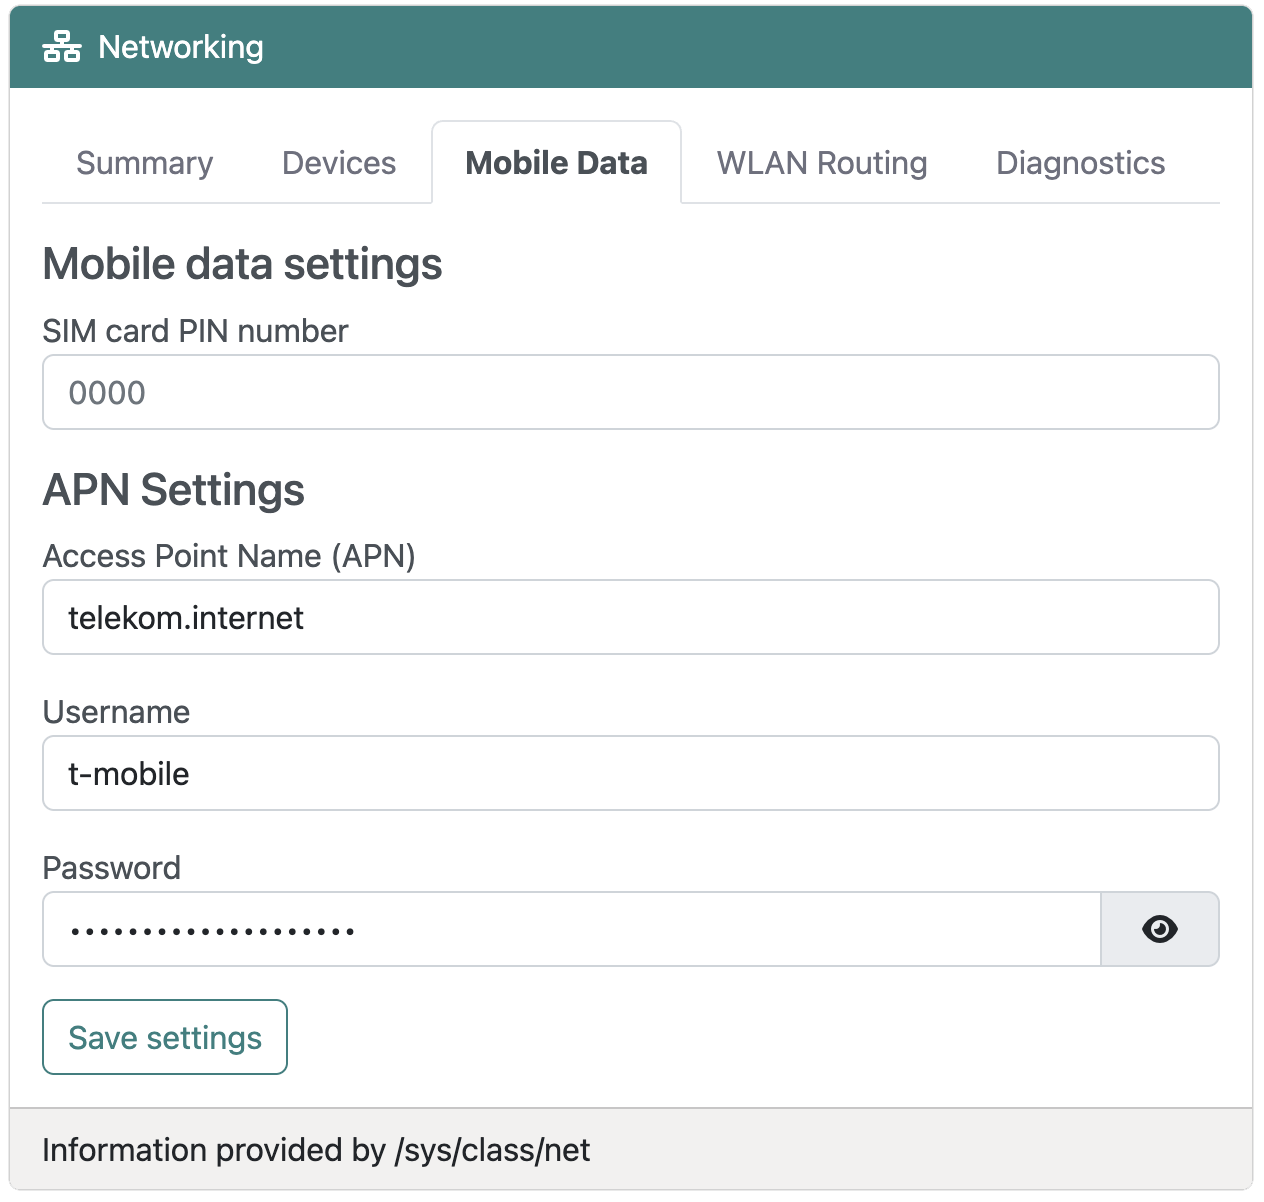
Task: Click the Networking icon in header
Action: pos(62,47)
